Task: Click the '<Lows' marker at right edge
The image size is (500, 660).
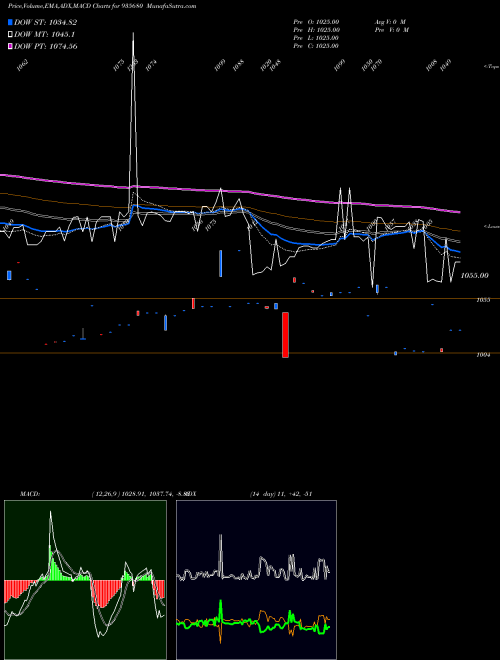Action: [x=491, y=226]
